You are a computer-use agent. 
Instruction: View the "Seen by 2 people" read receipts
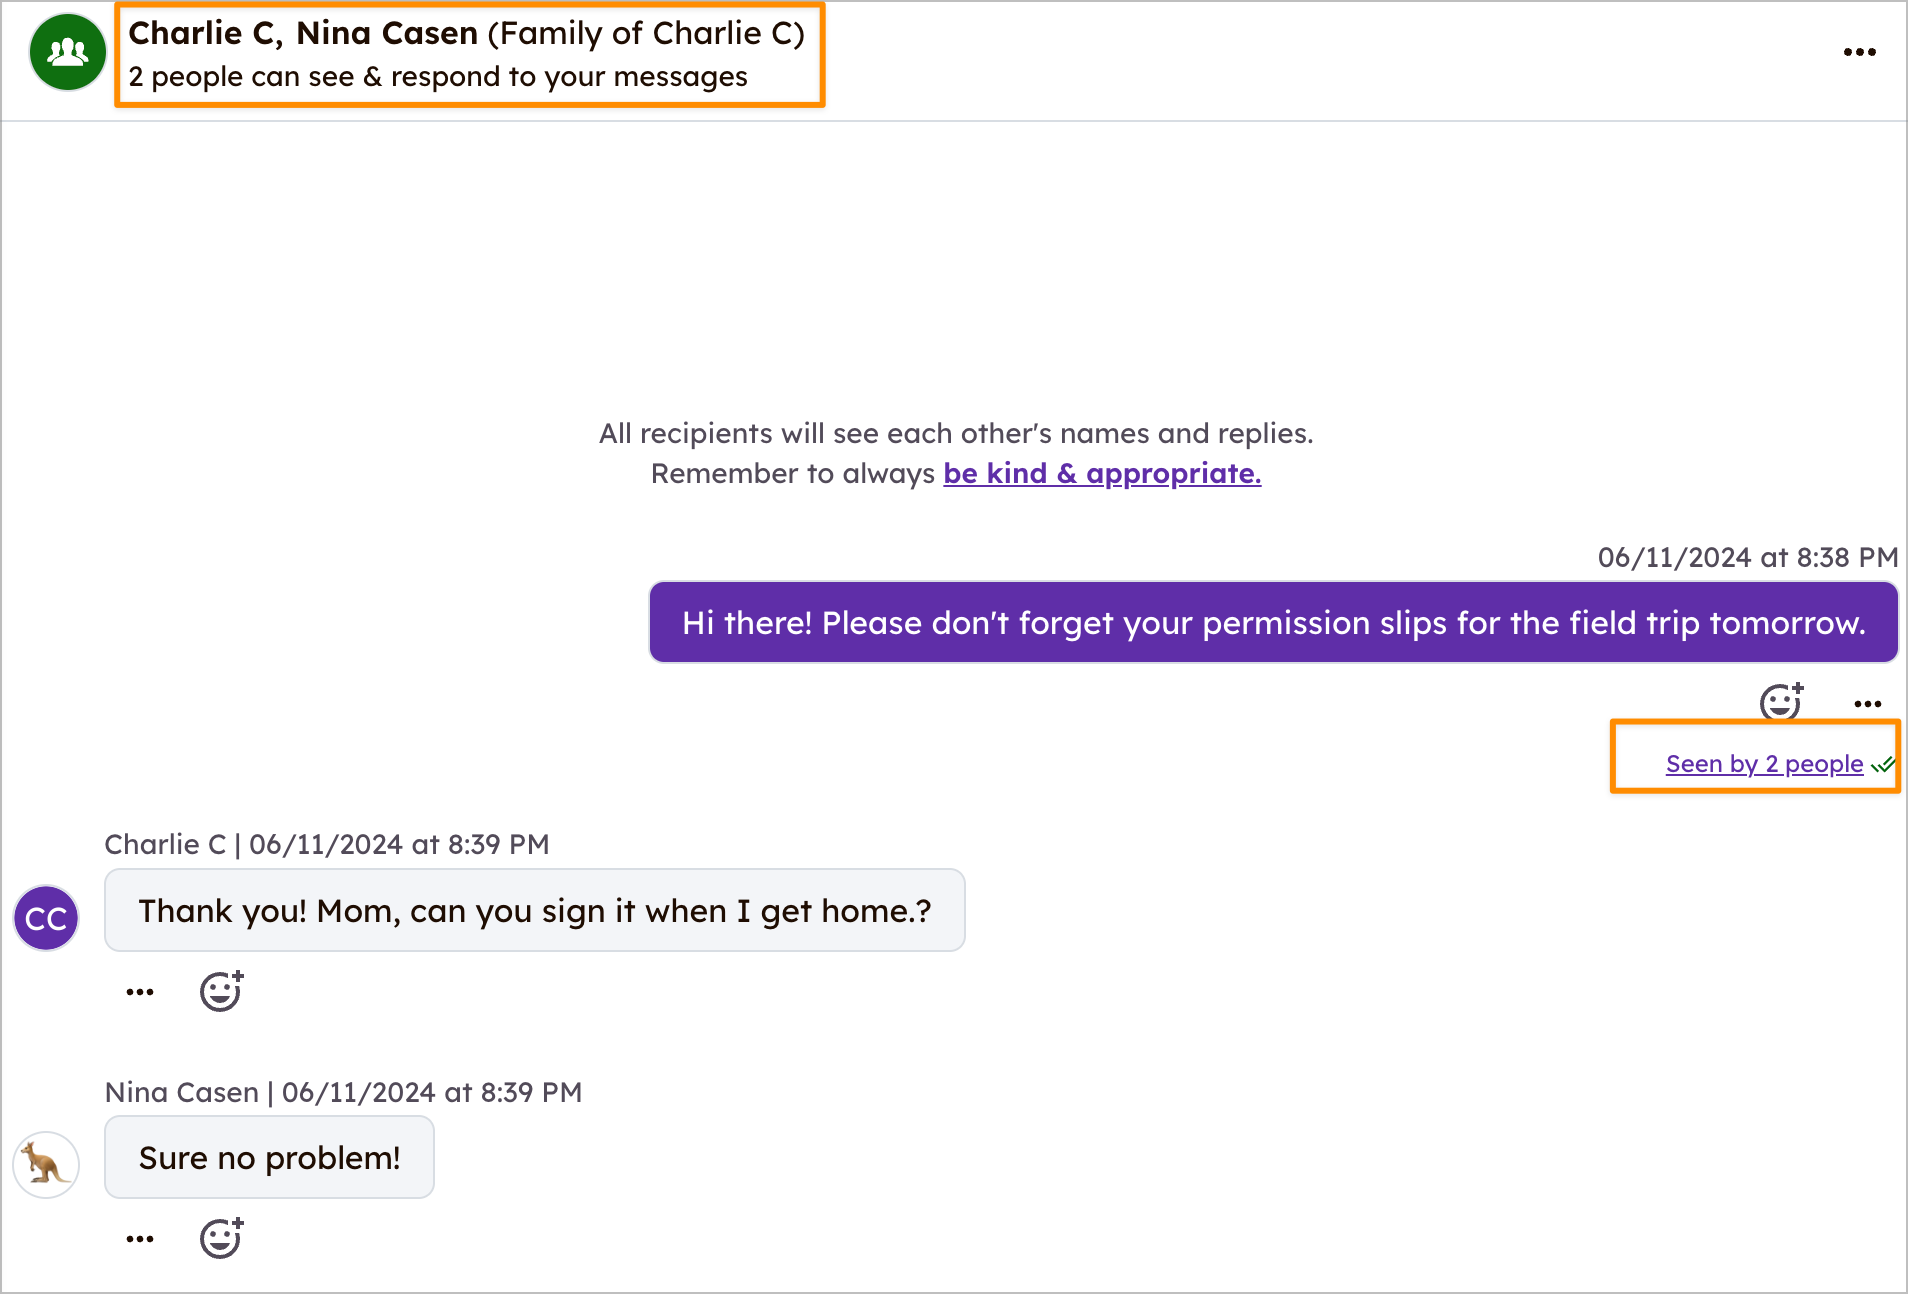(x=1763, y=764)
